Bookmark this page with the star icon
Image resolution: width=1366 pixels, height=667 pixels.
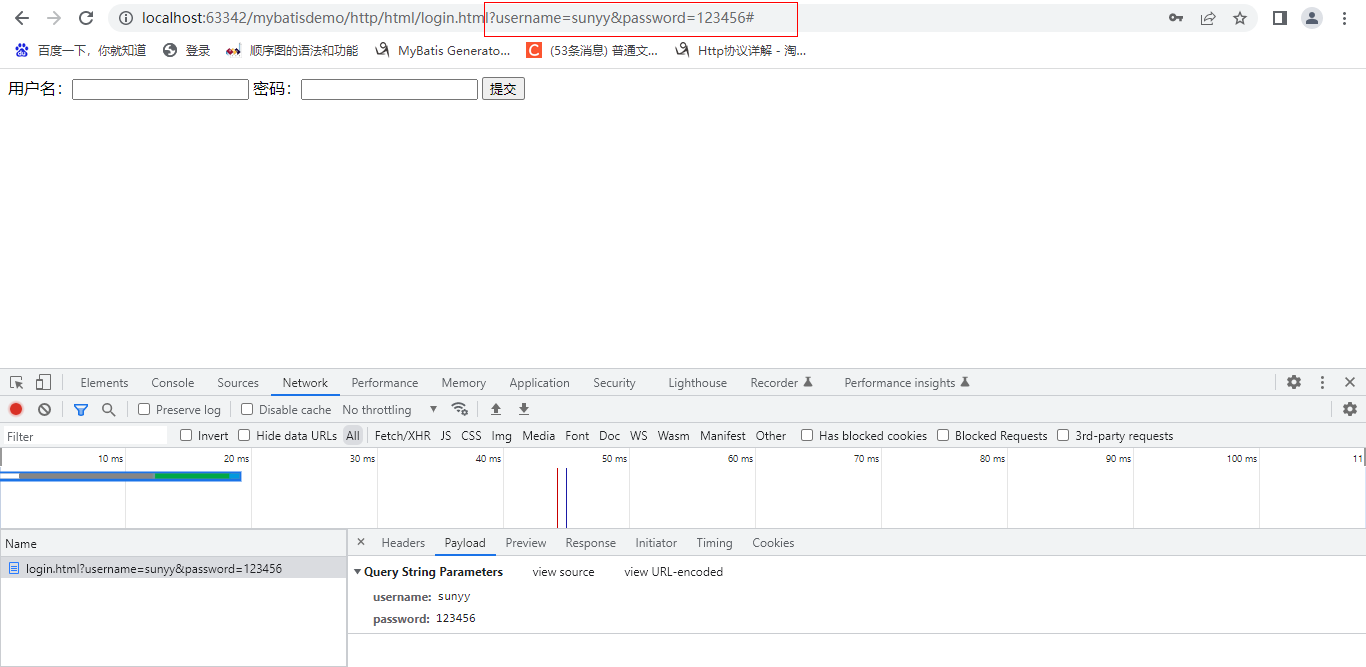click(1240, 18)
